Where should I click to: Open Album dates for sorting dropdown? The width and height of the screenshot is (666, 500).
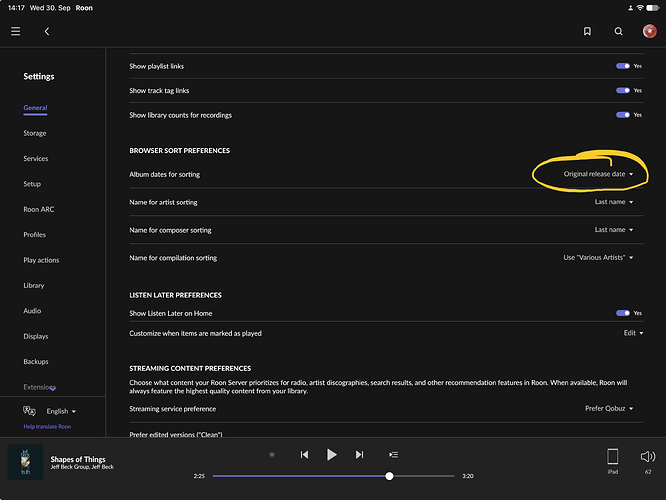tap(598, 174)
